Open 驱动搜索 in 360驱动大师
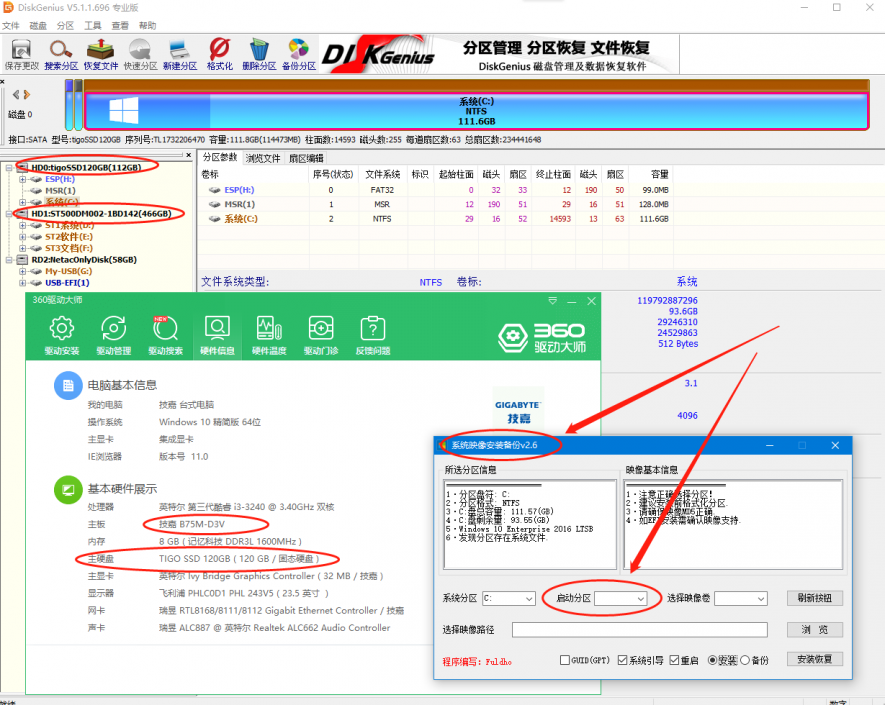Image resolution: width=885 pixels, height=705 pixels. pos(165,336)
